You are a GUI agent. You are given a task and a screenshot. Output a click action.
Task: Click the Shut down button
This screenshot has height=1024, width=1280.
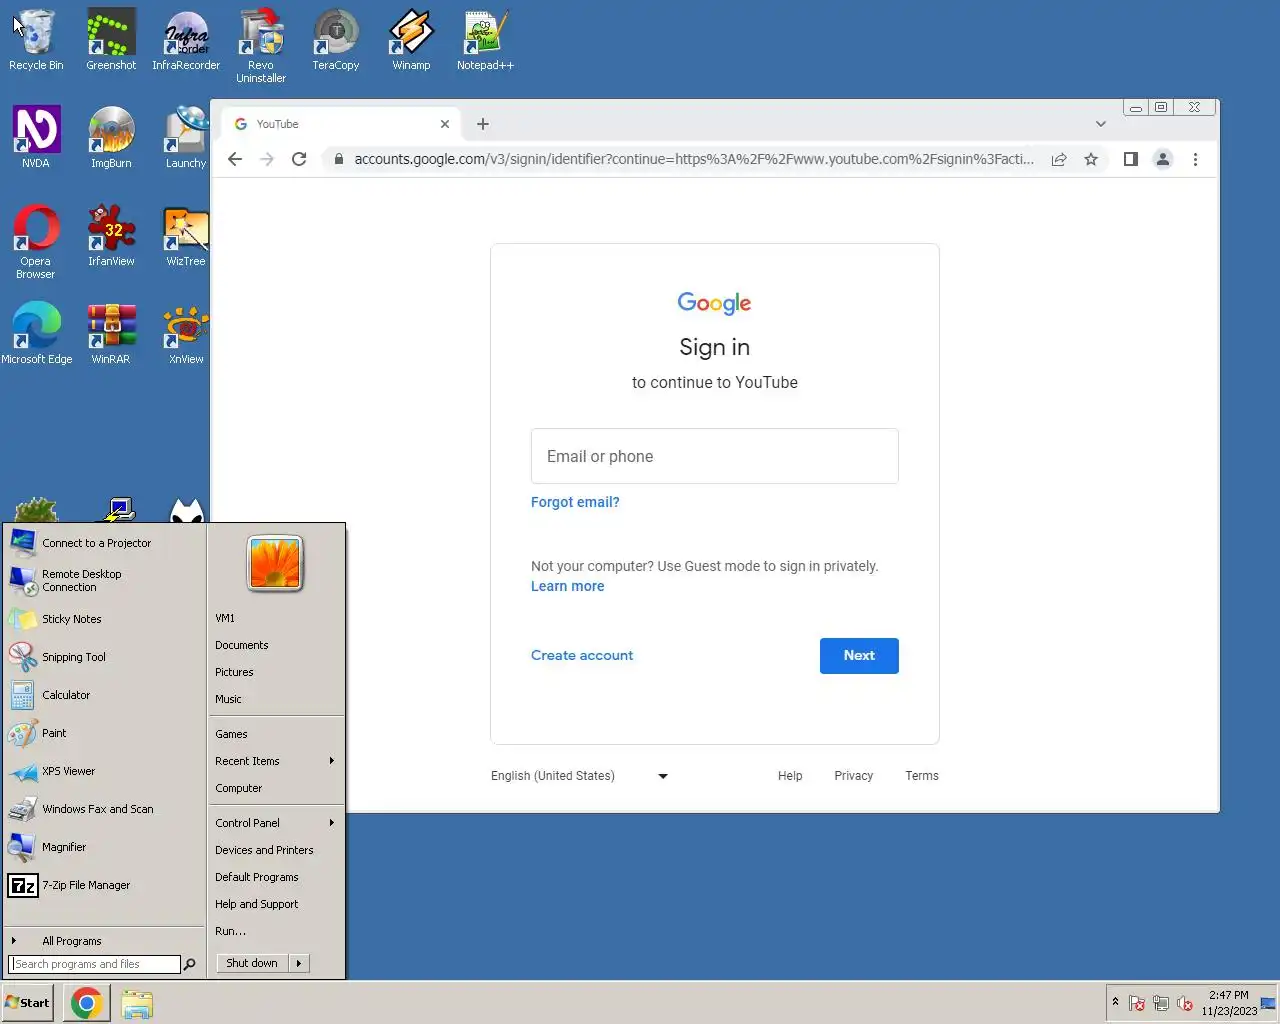252,963
